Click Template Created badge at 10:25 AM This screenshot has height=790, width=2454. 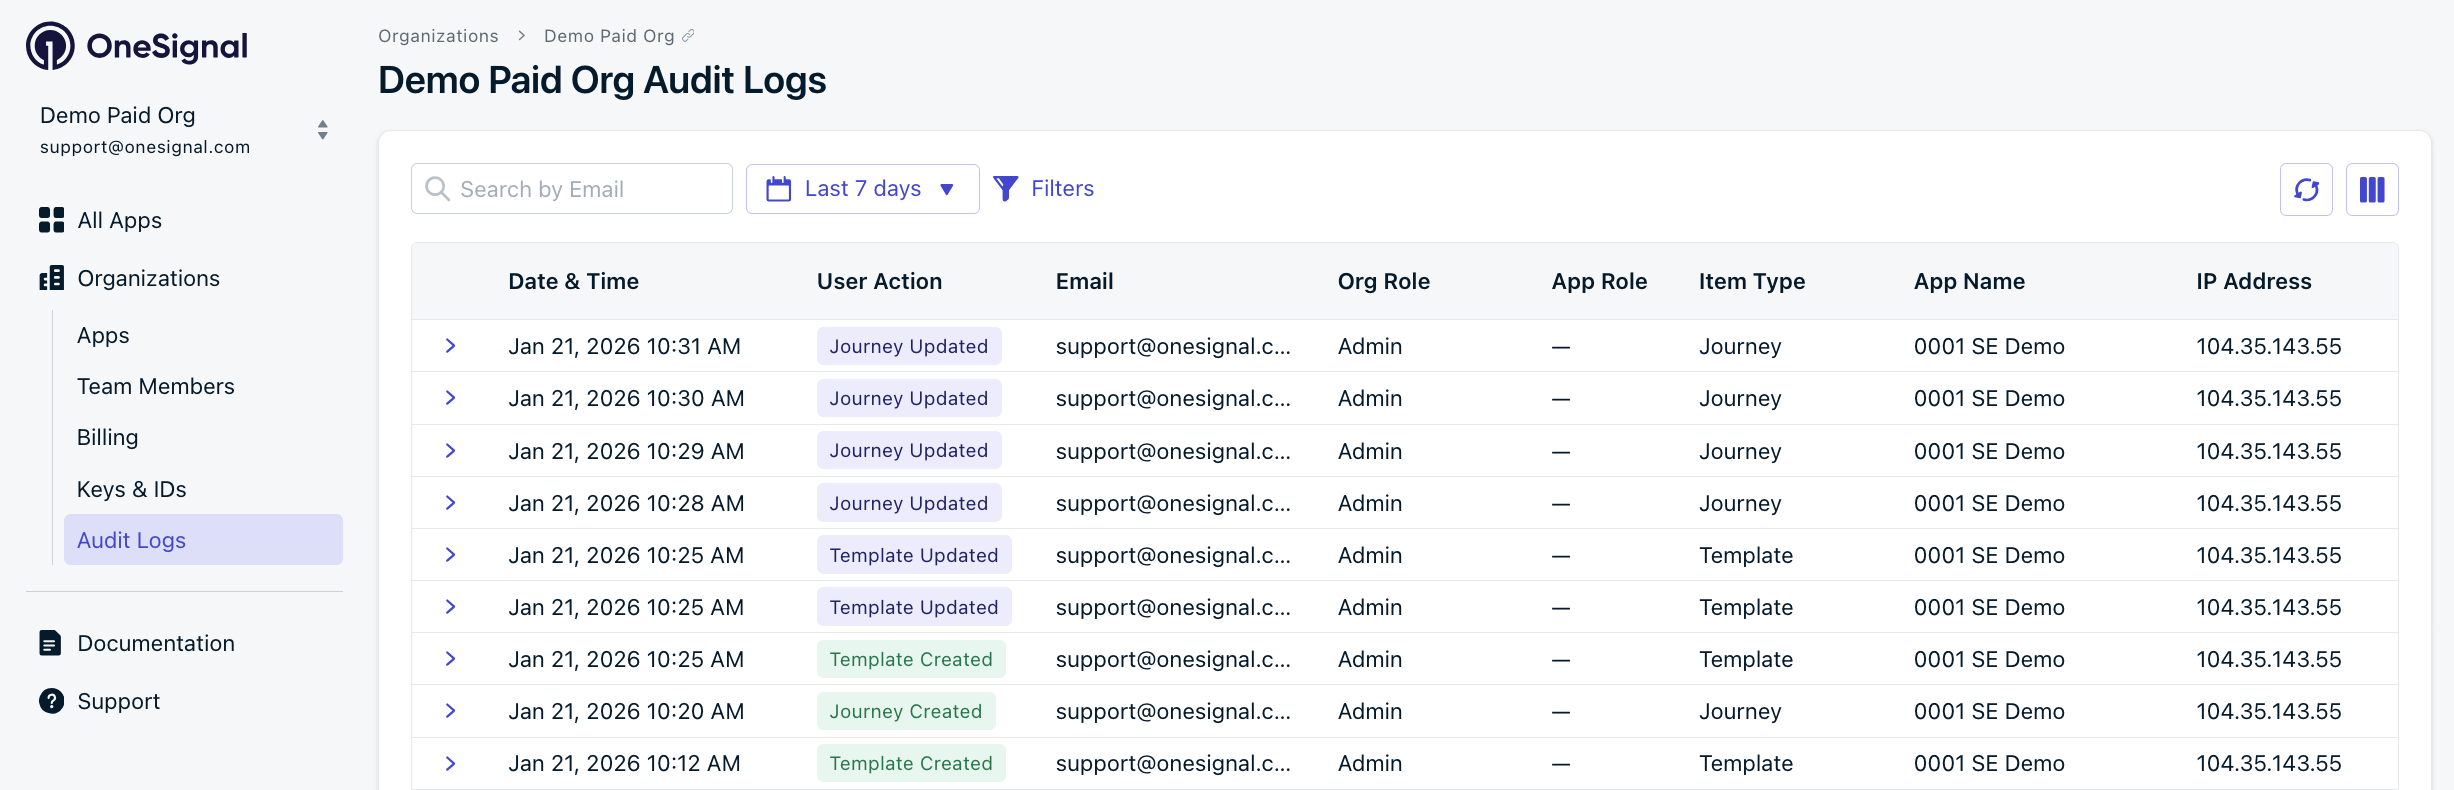(911, 659)
